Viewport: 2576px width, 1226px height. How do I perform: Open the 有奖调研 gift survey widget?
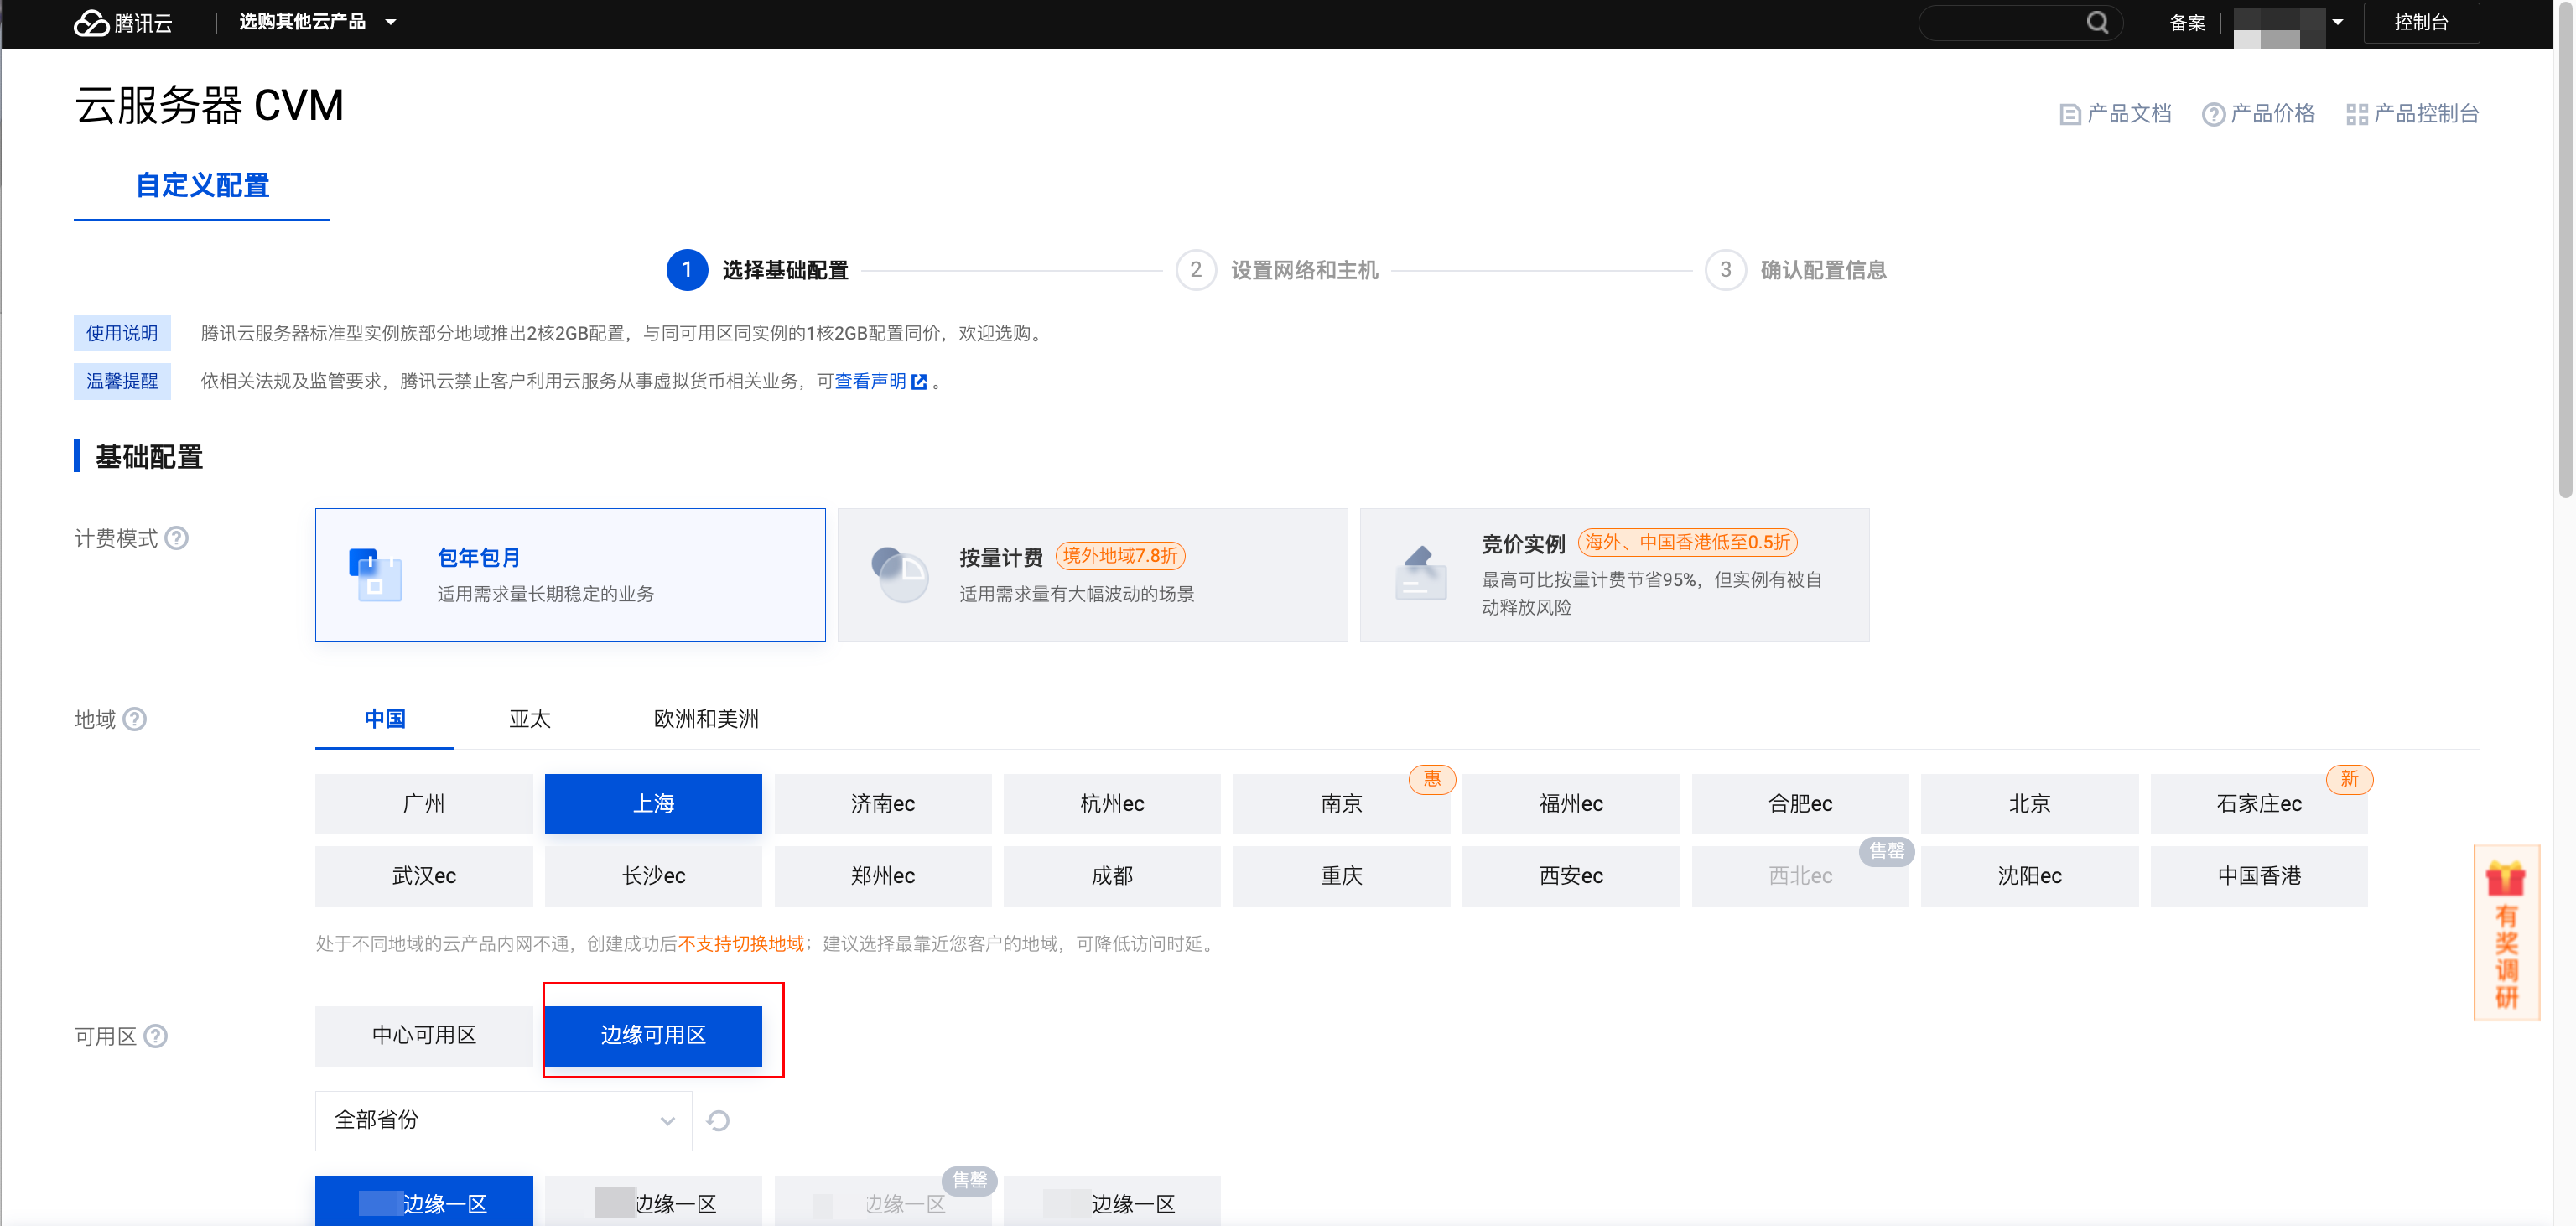click(x=2506, y=932)
